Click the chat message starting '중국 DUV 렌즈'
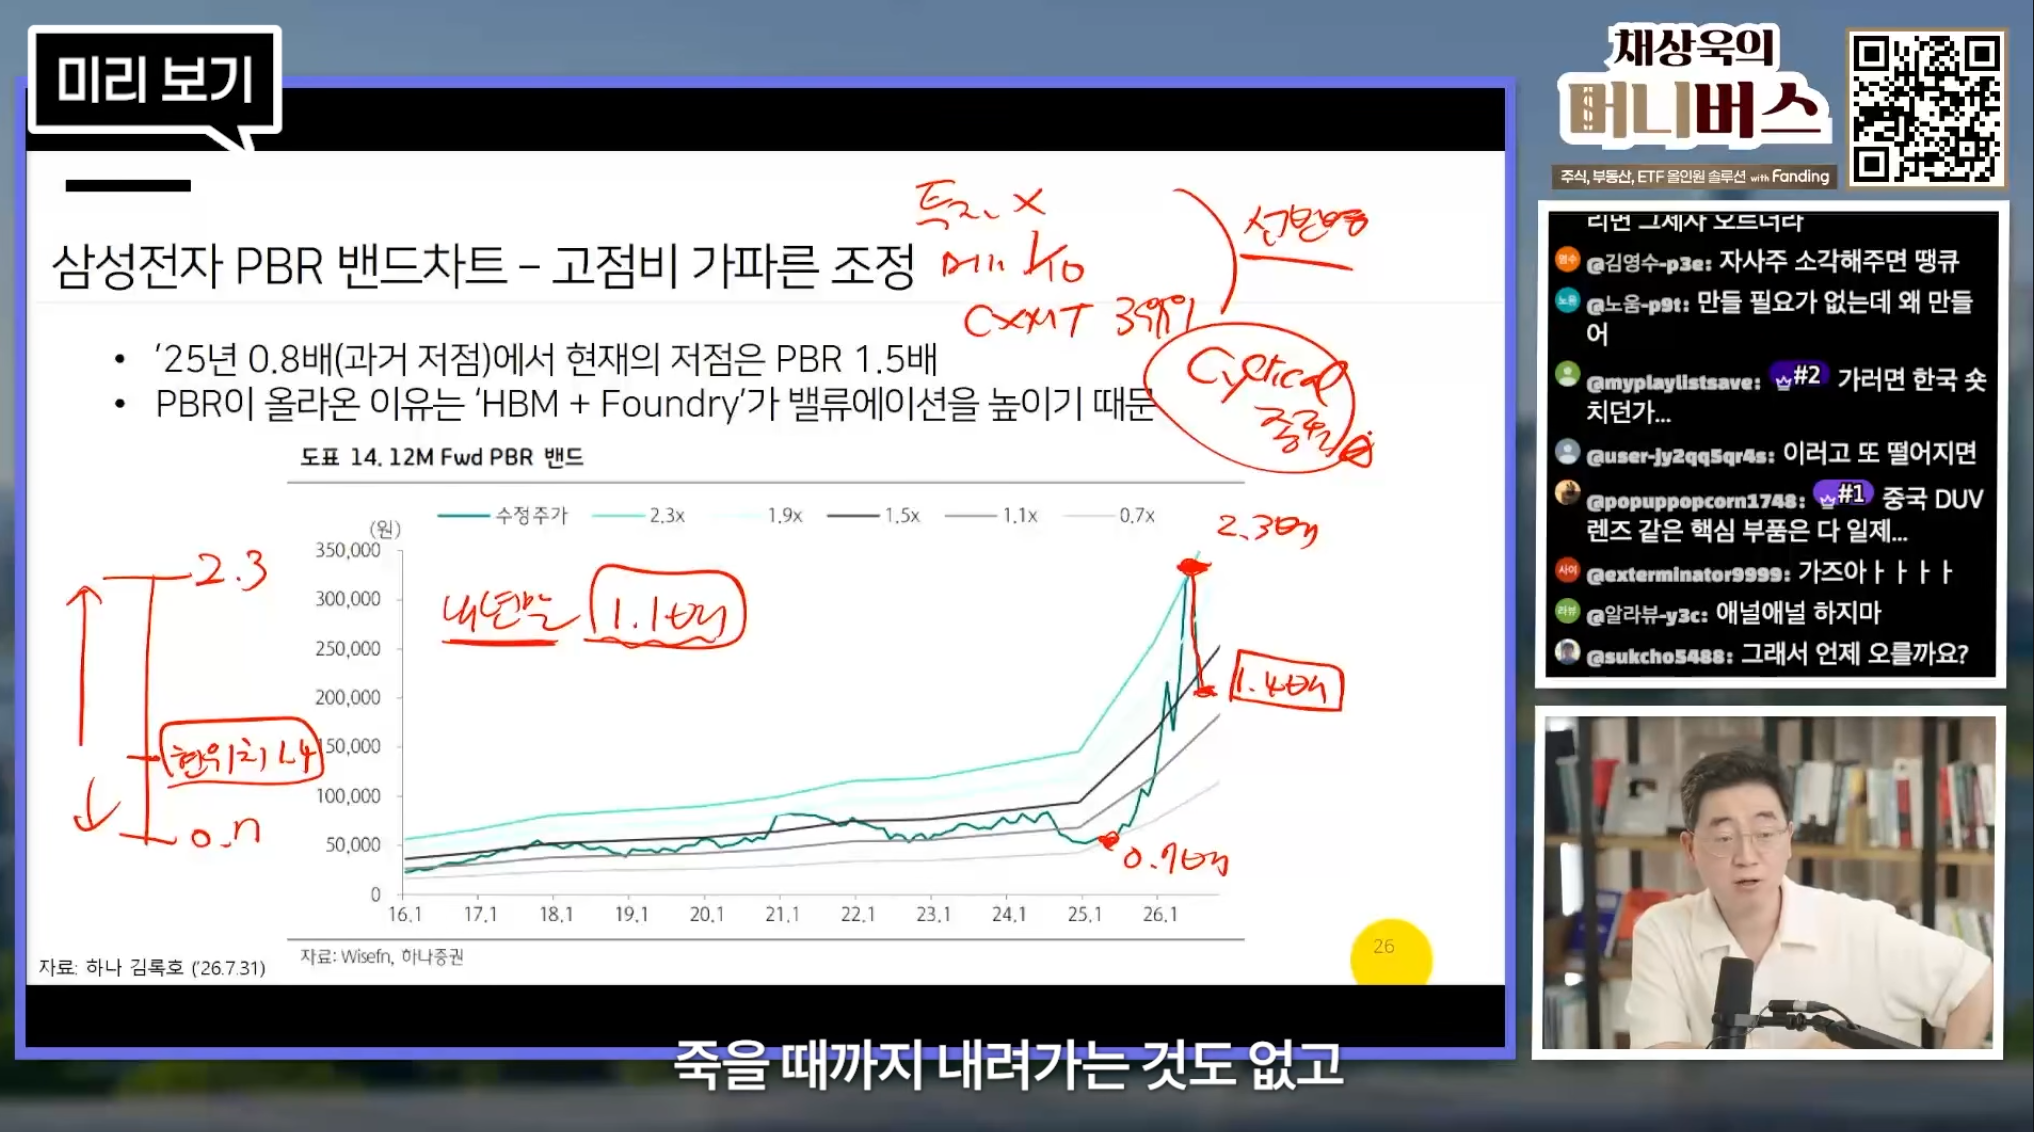The width and height of the screenshot is (2034, 1132). (x=1785, y=514)
